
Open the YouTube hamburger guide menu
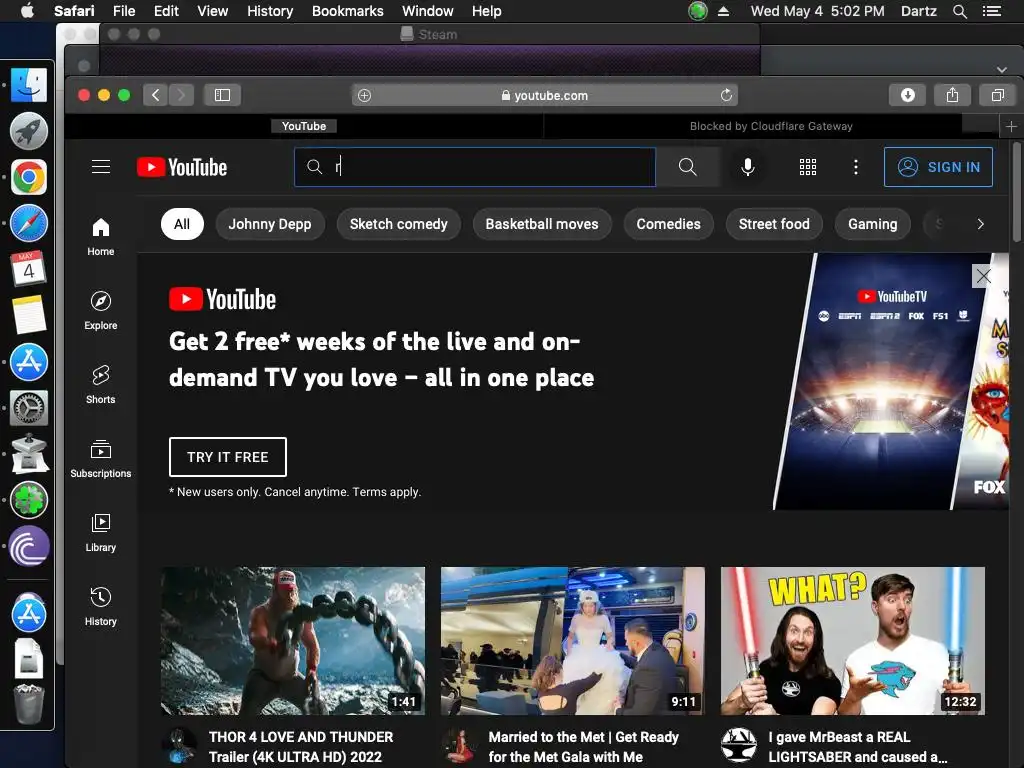pyautogui.click(x=101, y=167)
